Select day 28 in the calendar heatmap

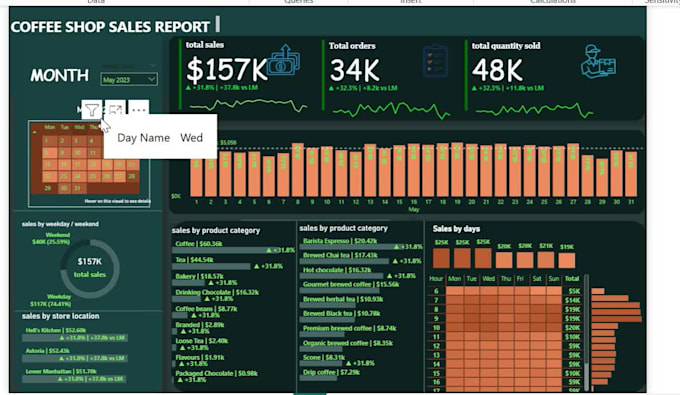(x=132, y=176)
